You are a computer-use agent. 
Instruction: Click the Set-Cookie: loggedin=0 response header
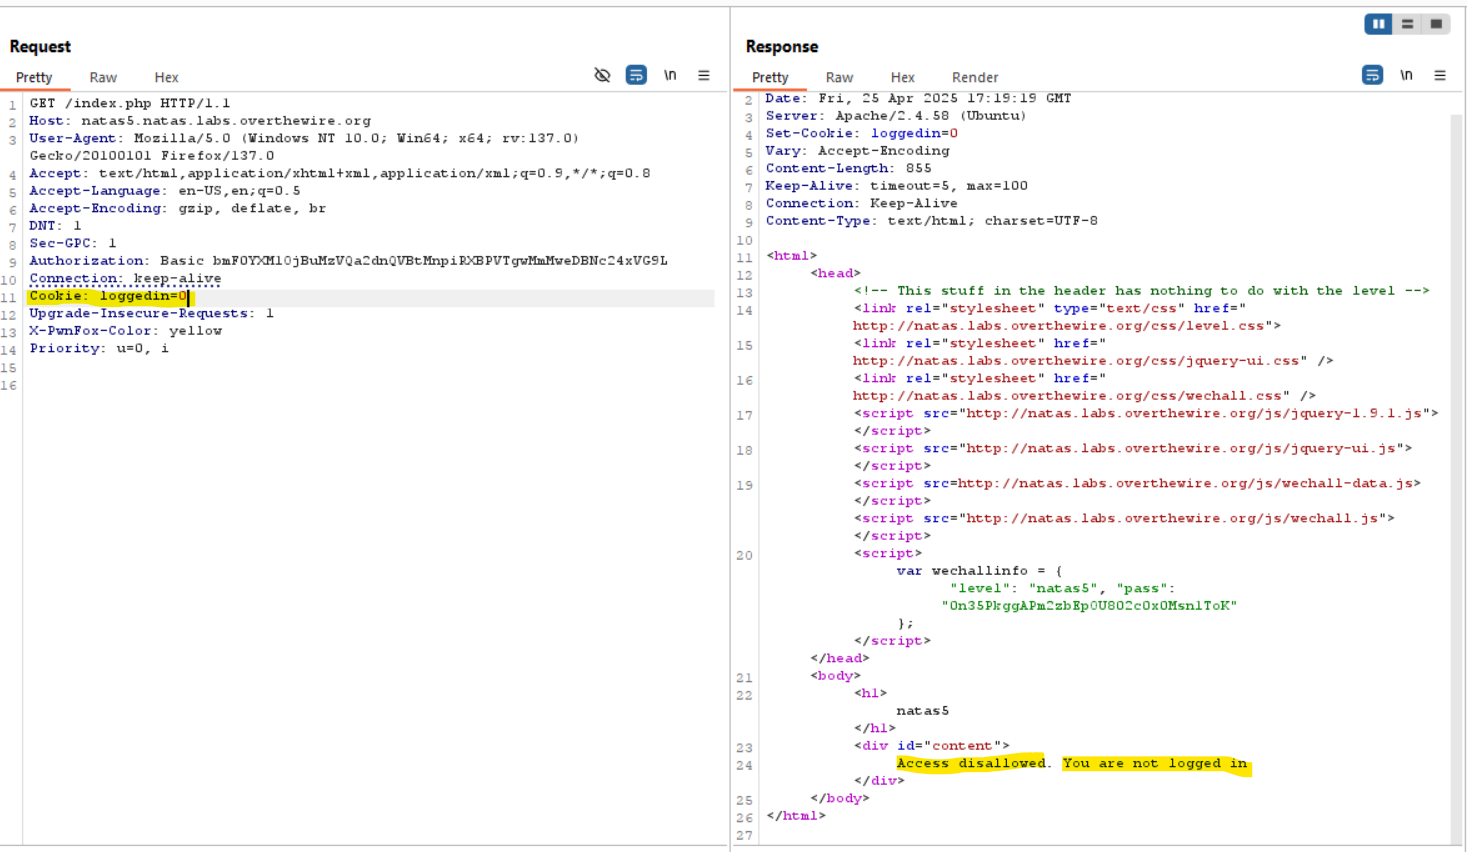(x=862, y=133)
